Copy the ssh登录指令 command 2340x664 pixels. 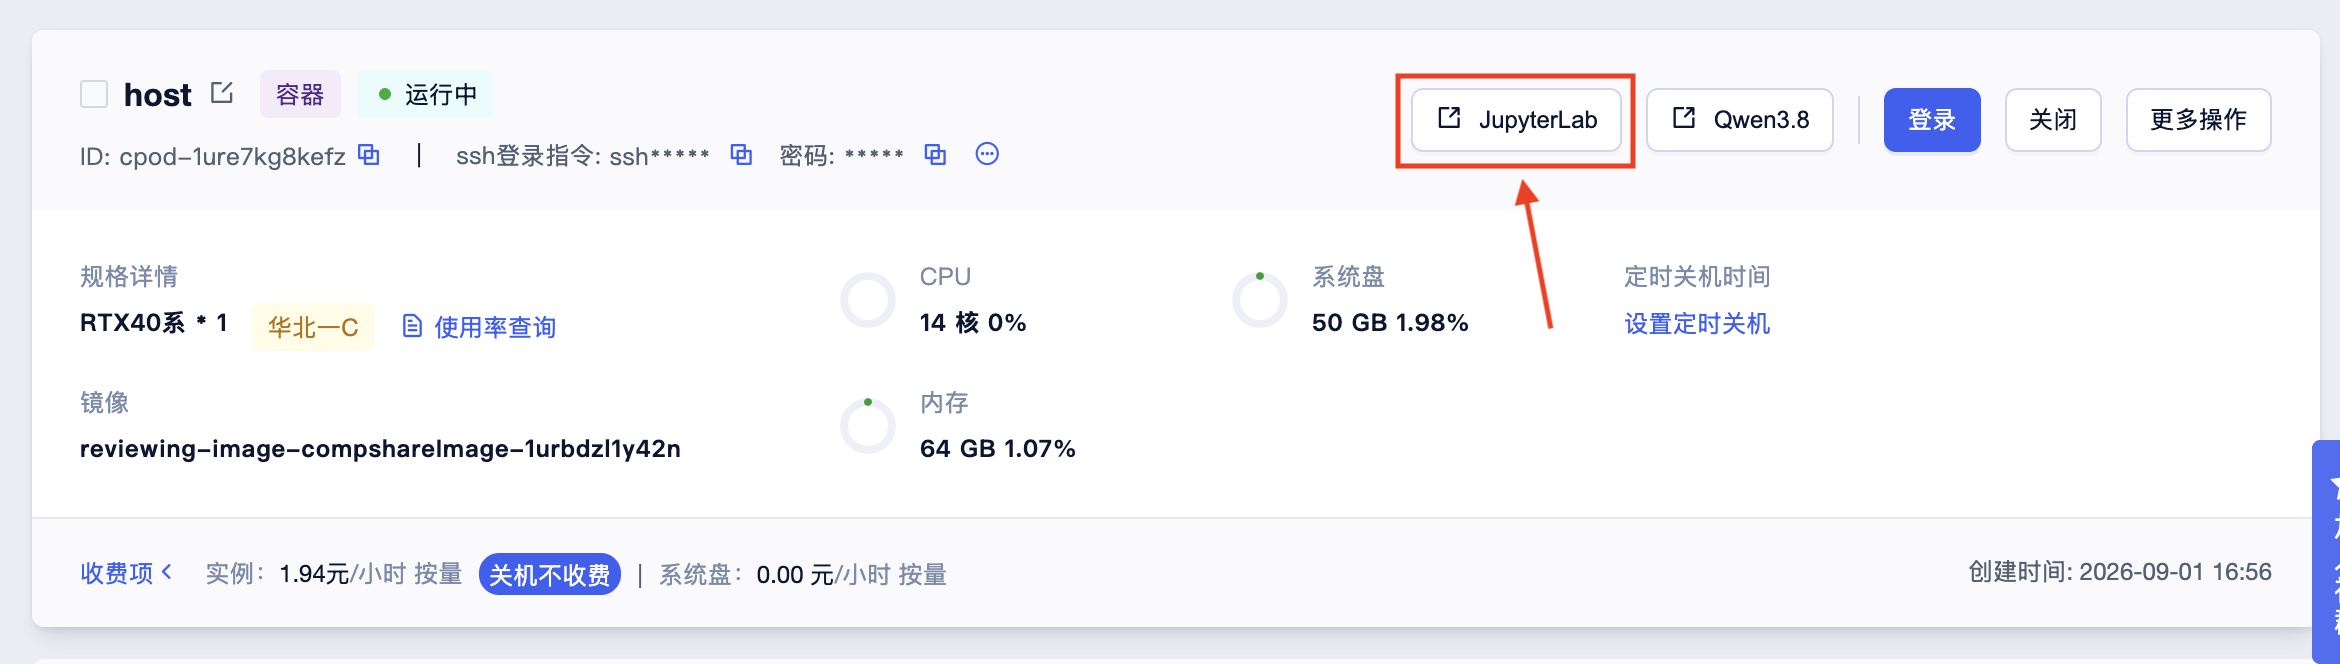[741, 155]
